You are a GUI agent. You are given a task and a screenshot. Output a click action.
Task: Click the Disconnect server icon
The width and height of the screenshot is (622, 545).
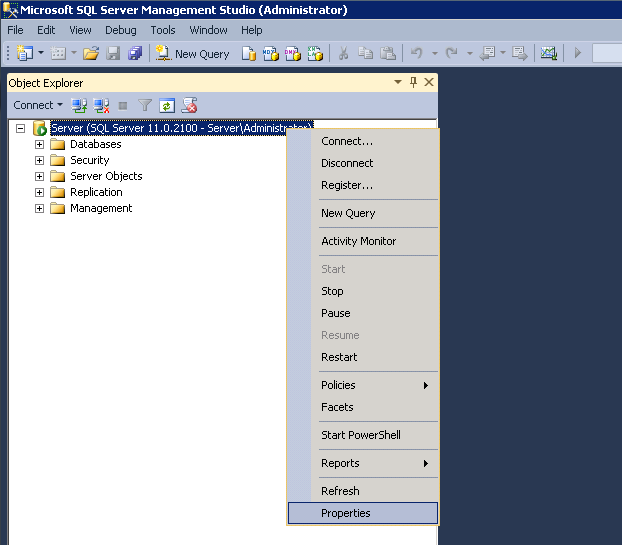coord(101,106)
